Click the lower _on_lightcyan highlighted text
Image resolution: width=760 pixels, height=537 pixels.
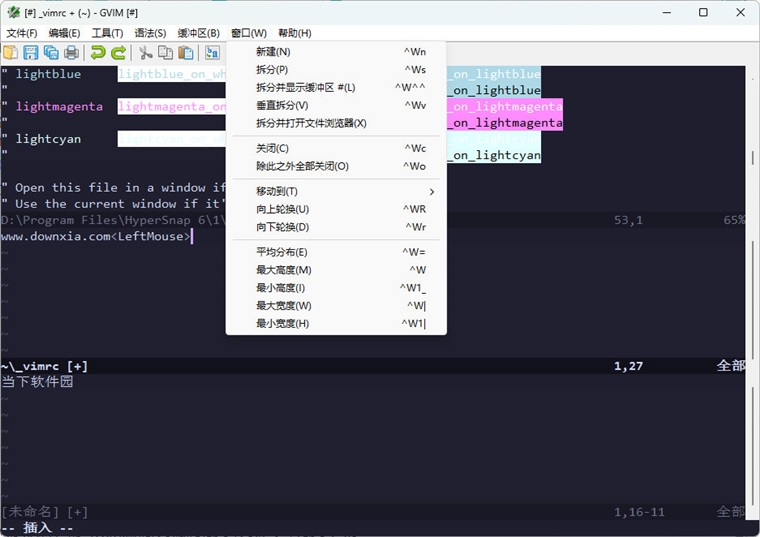point(494,156)
